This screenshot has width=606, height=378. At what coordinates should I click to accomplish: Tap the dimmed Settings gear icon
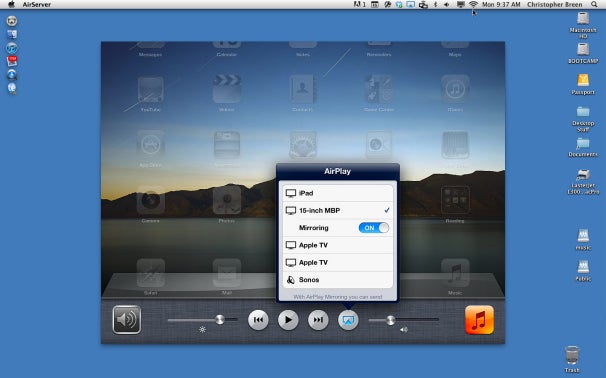[x=303, y=145]
